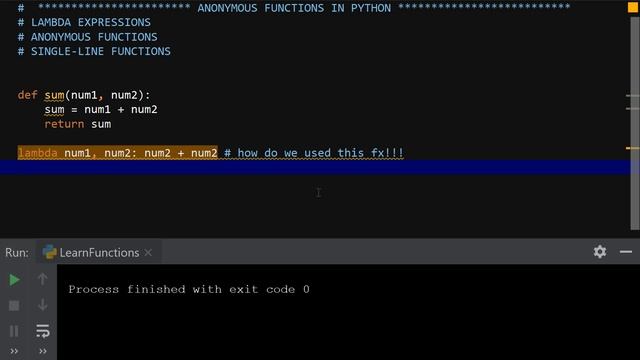Click 'ANONYMOUS FUNCTIONS IN PYTHON' header comment

pyautogui.click(x=294, y=8)
